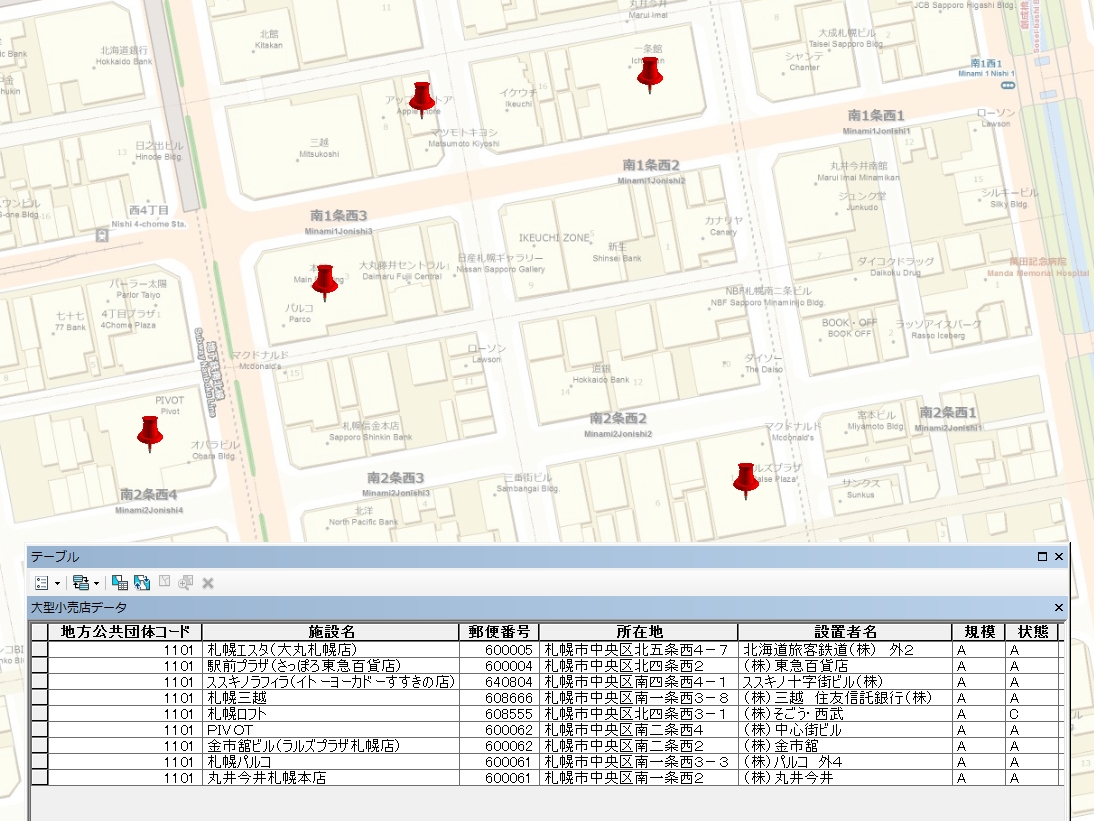This screenshot has width=1094, height=821.
Task: Select the 駅前プラザ row using its row selector
Action: coord(40,665)
